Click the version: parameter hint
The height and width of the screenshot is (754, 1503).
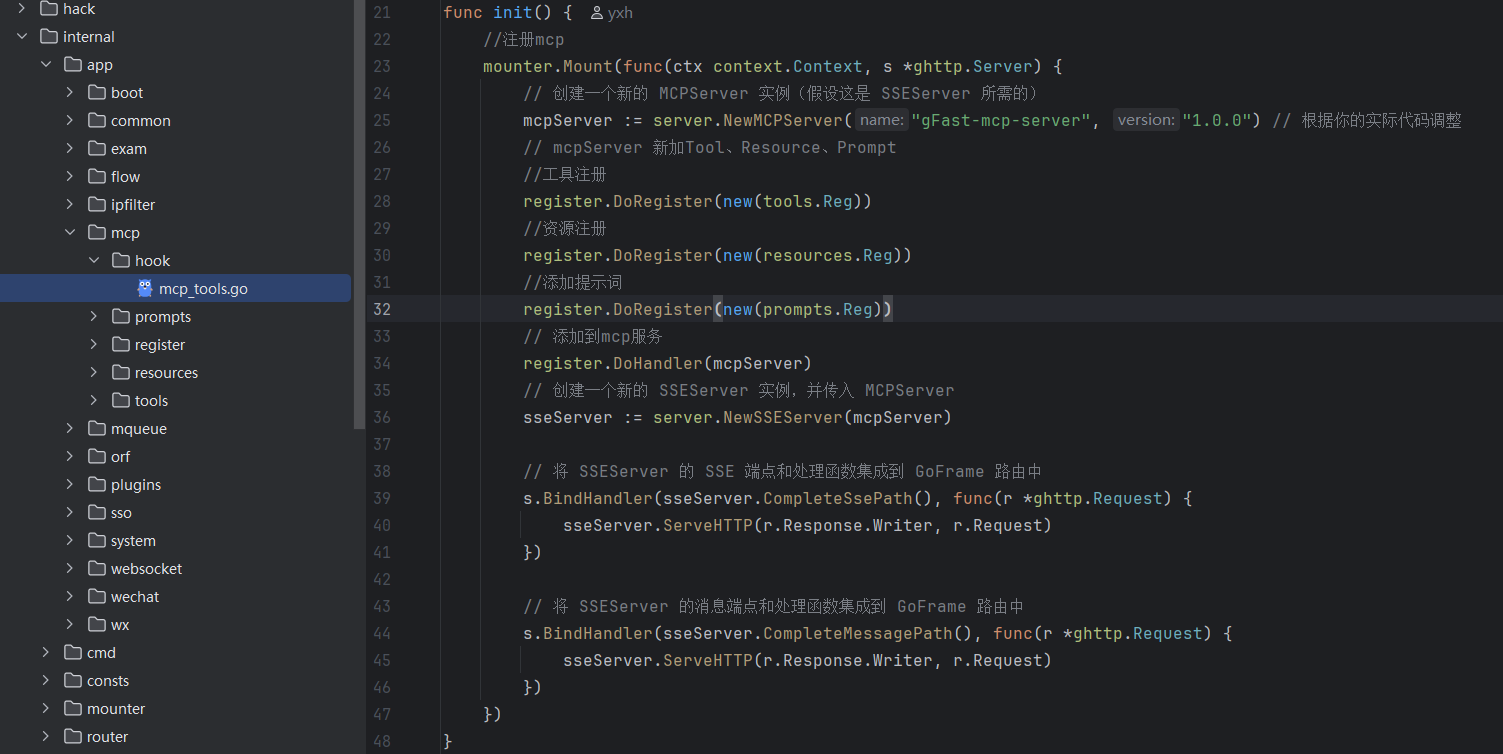tap(1146, 120)
